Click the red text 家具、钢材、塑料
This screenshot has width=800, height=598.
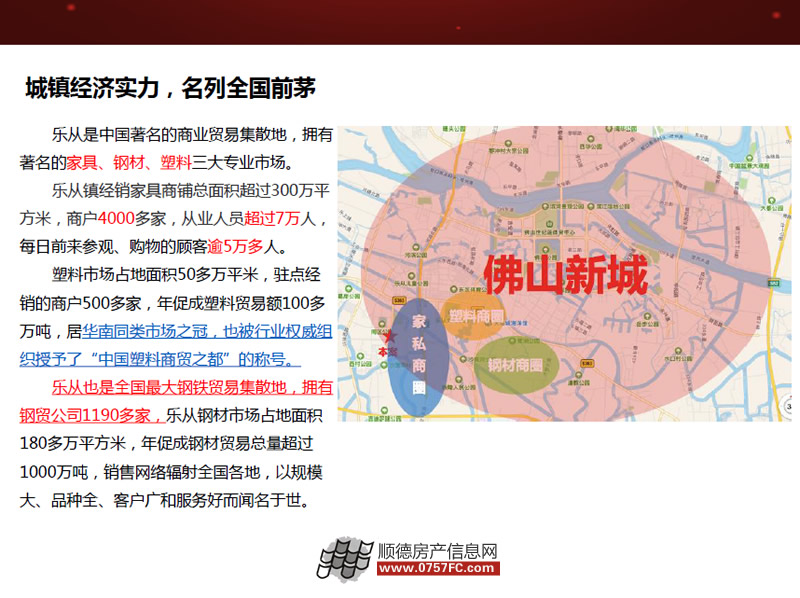point(129,163)
